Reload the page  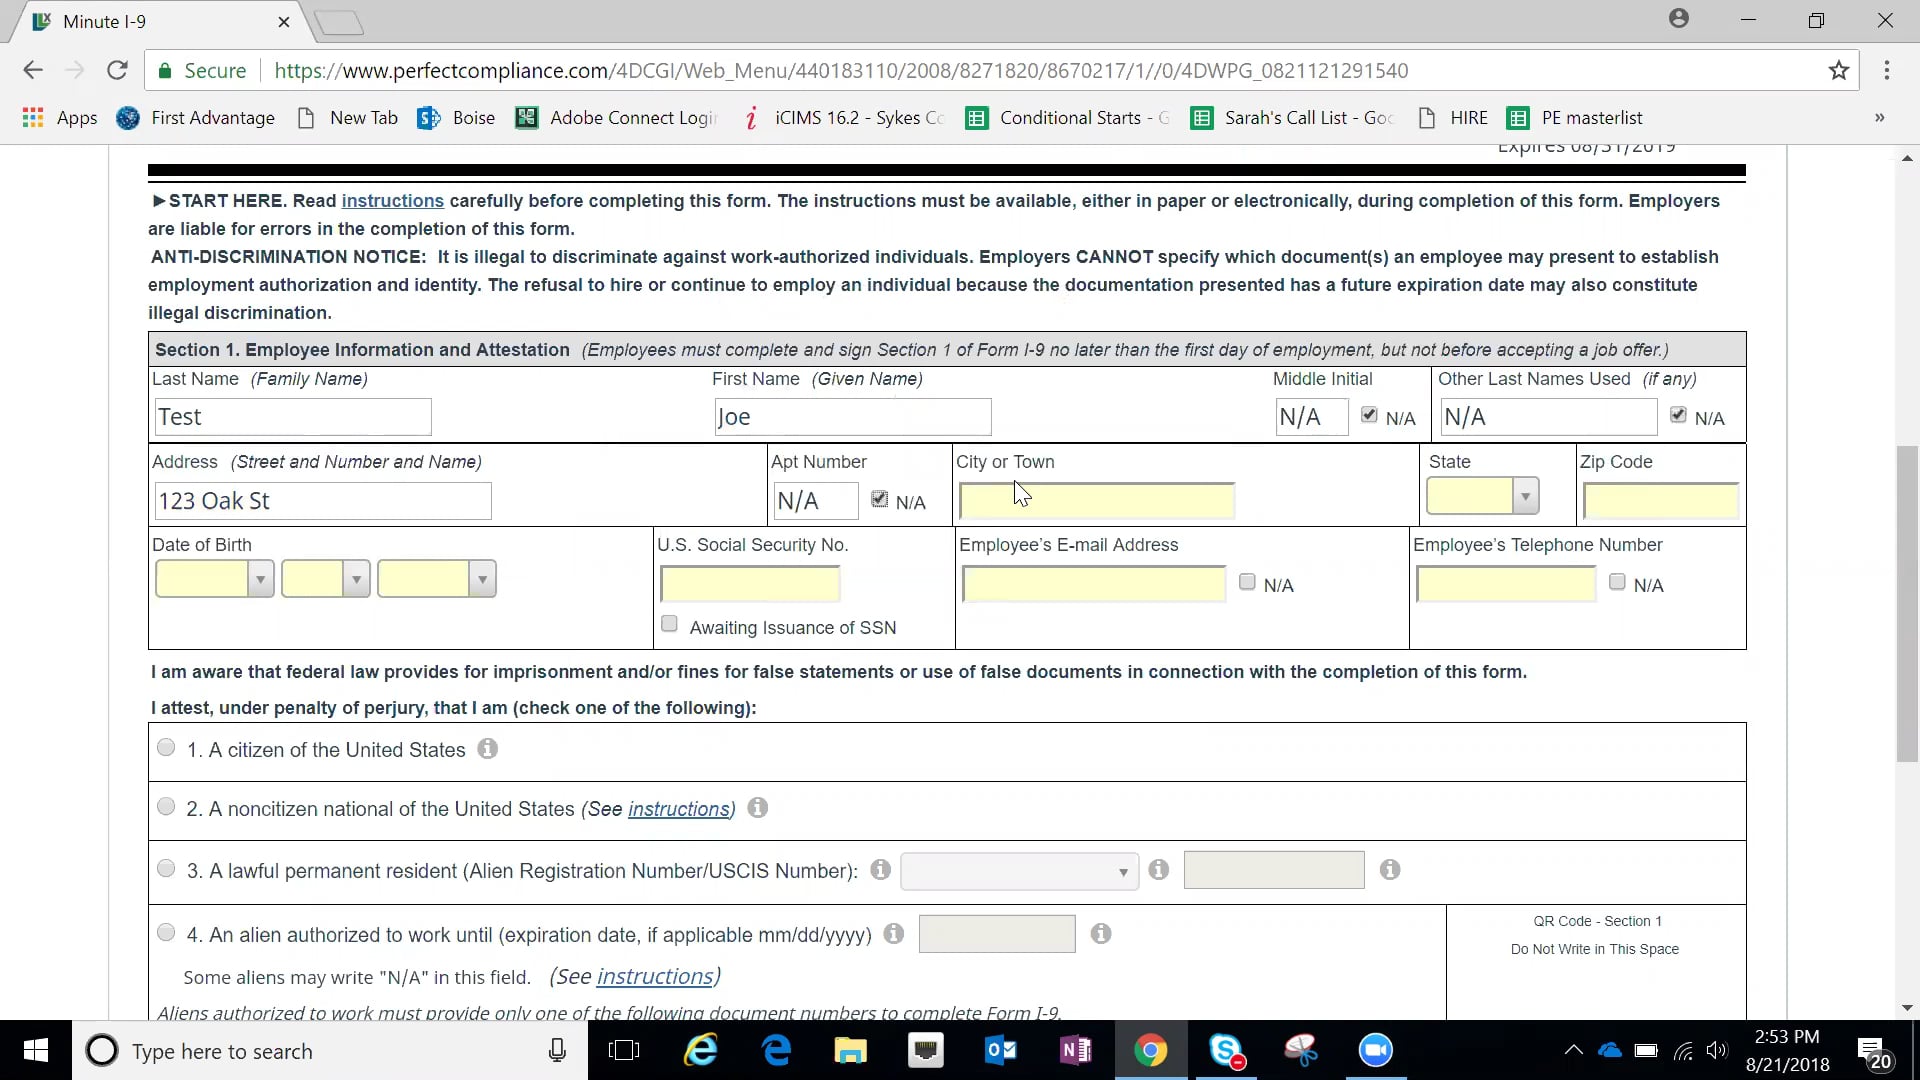117,71
